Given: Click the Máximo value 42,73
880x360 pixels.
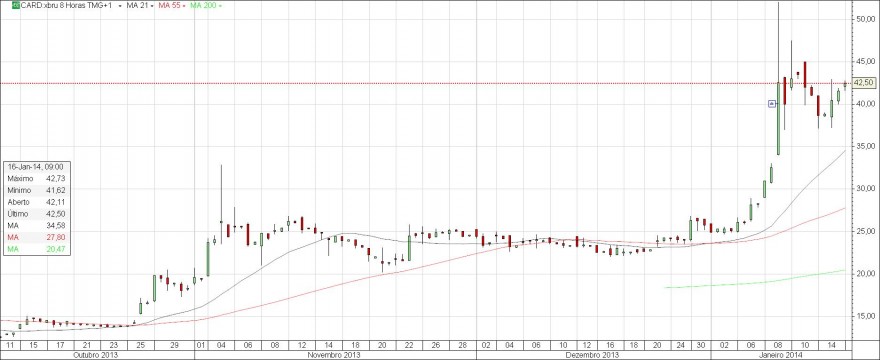Looking at the screenshot, I should click(55, 178).
